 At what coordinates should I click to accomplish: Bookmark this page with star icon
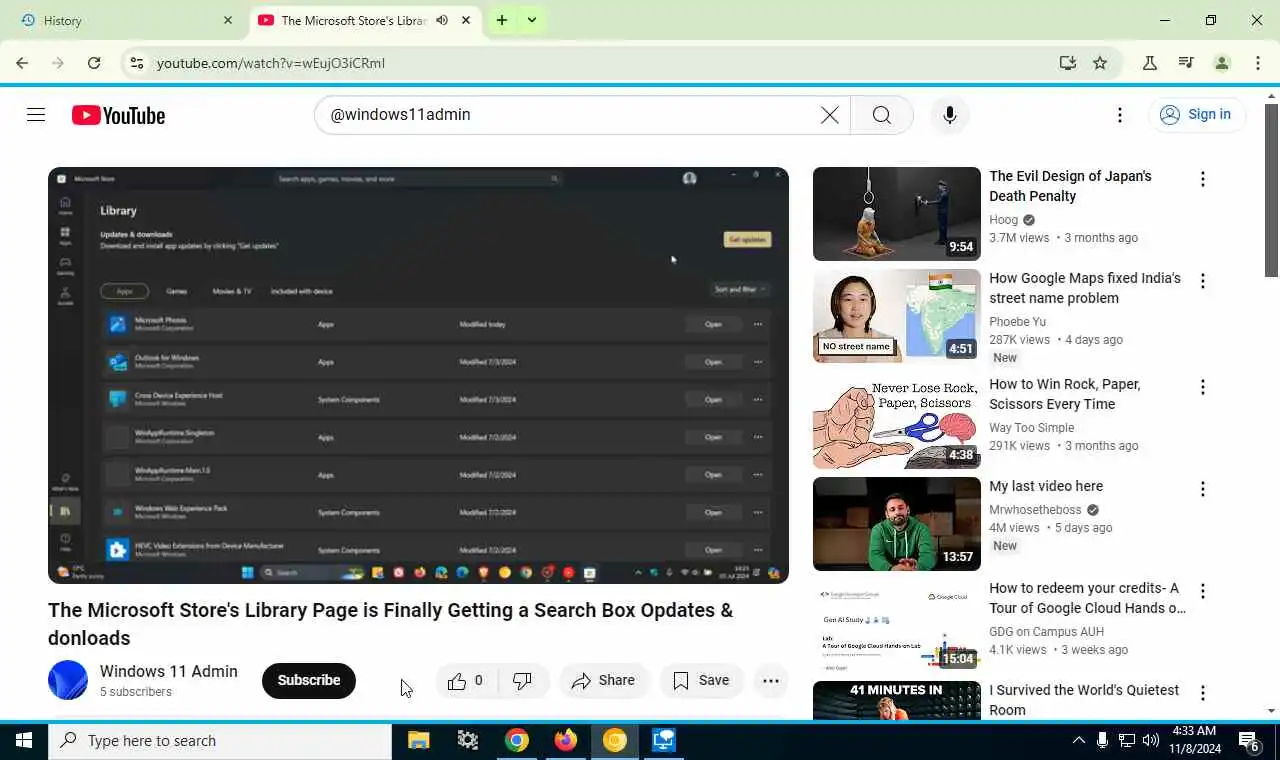point(1100,63)
